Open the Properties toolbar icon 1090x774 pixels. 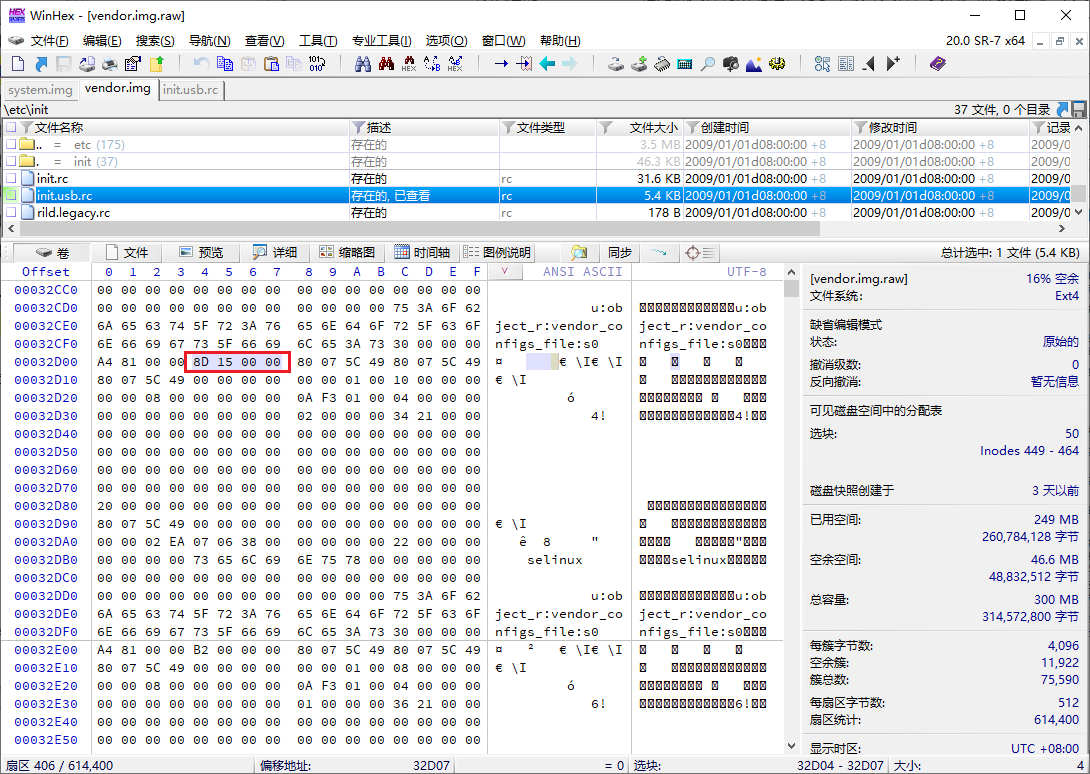(133, 64)
